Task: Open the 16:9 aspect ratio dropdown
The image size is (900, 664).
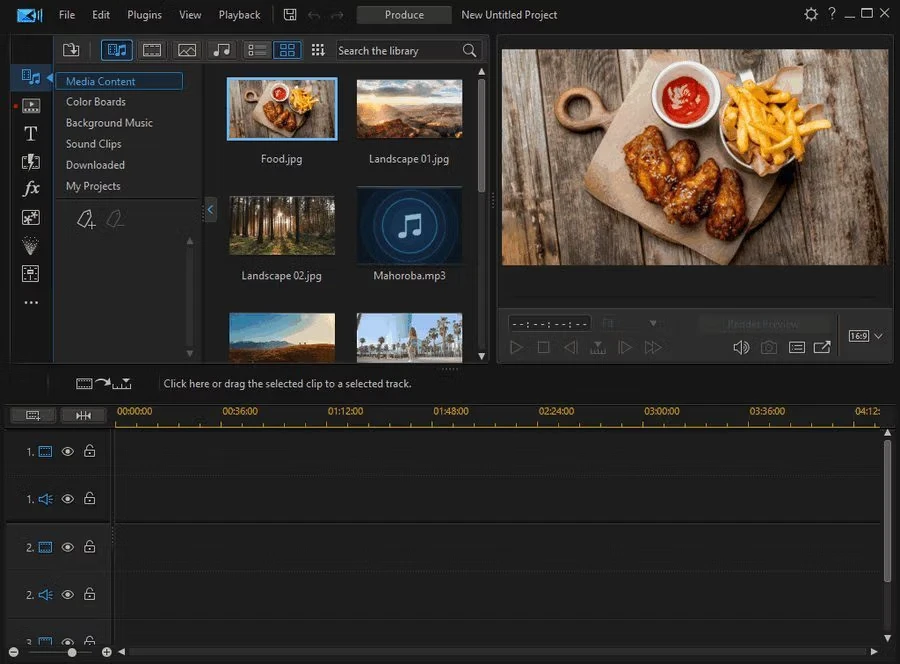Action: (x=865, y=336)
